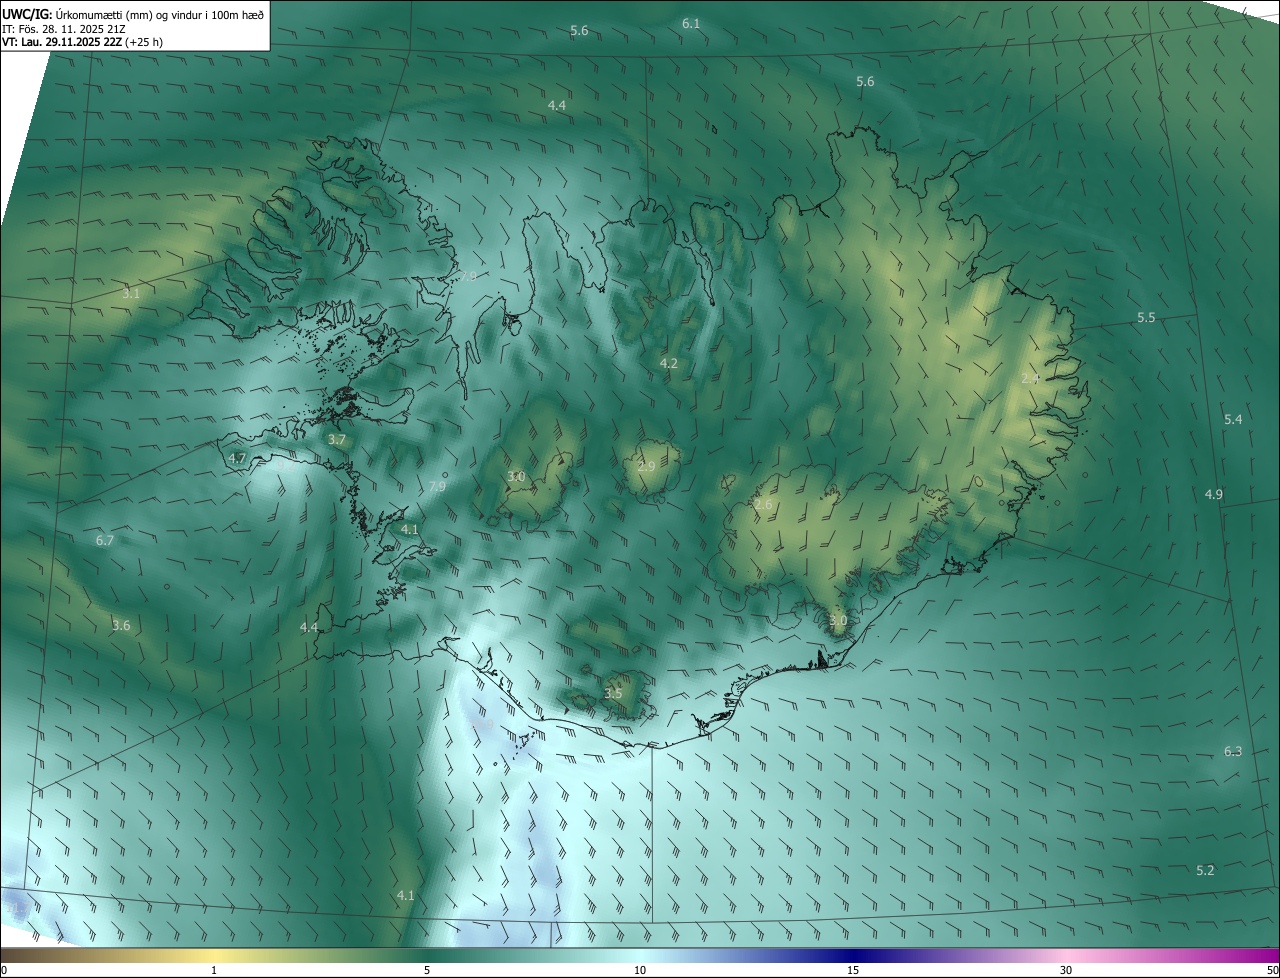Click the 3.6 value label

coord(121,626)
